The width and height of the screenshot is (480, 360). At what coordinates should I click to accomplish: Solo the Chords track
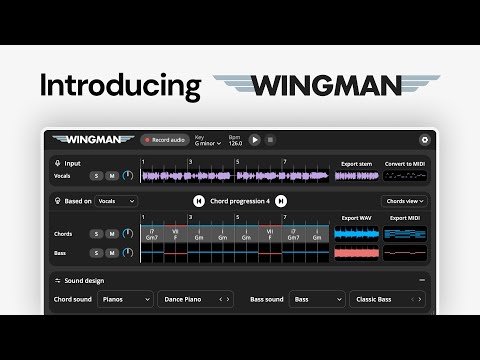click(x=96, y=234)
